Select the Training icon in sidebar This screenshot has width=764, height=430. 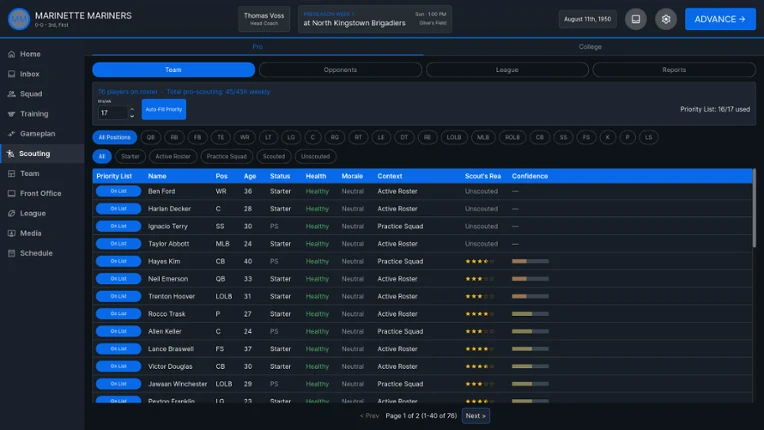point(12,114)
